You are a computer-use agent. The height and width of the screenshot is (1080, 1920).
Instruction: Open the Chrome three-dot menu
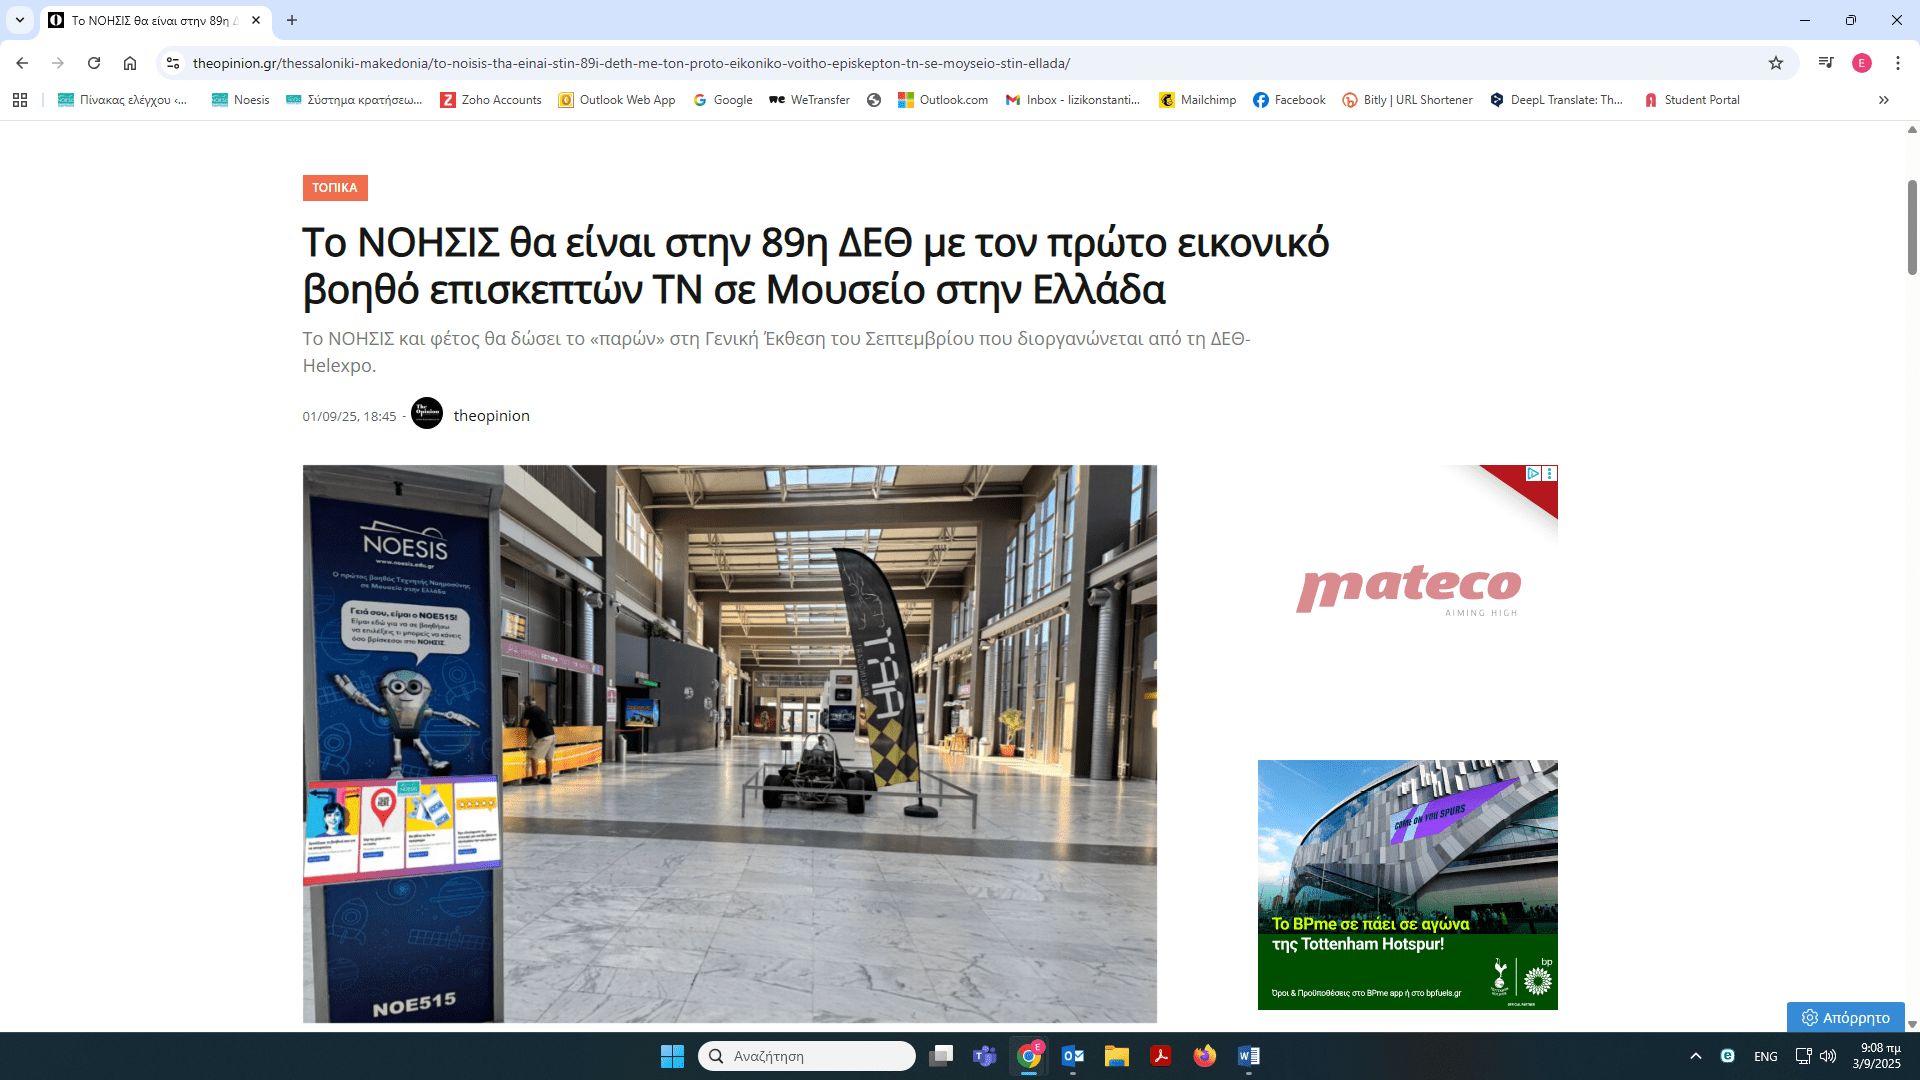coord(1897,63)
